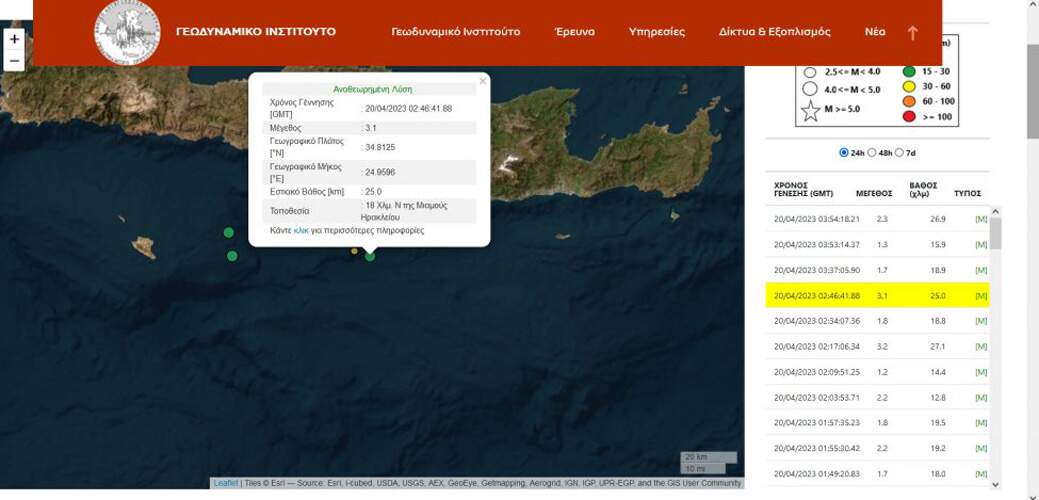Select the 24h time range
The width and height of the screenshot is (1039, 500).
[x=844, y=153]
